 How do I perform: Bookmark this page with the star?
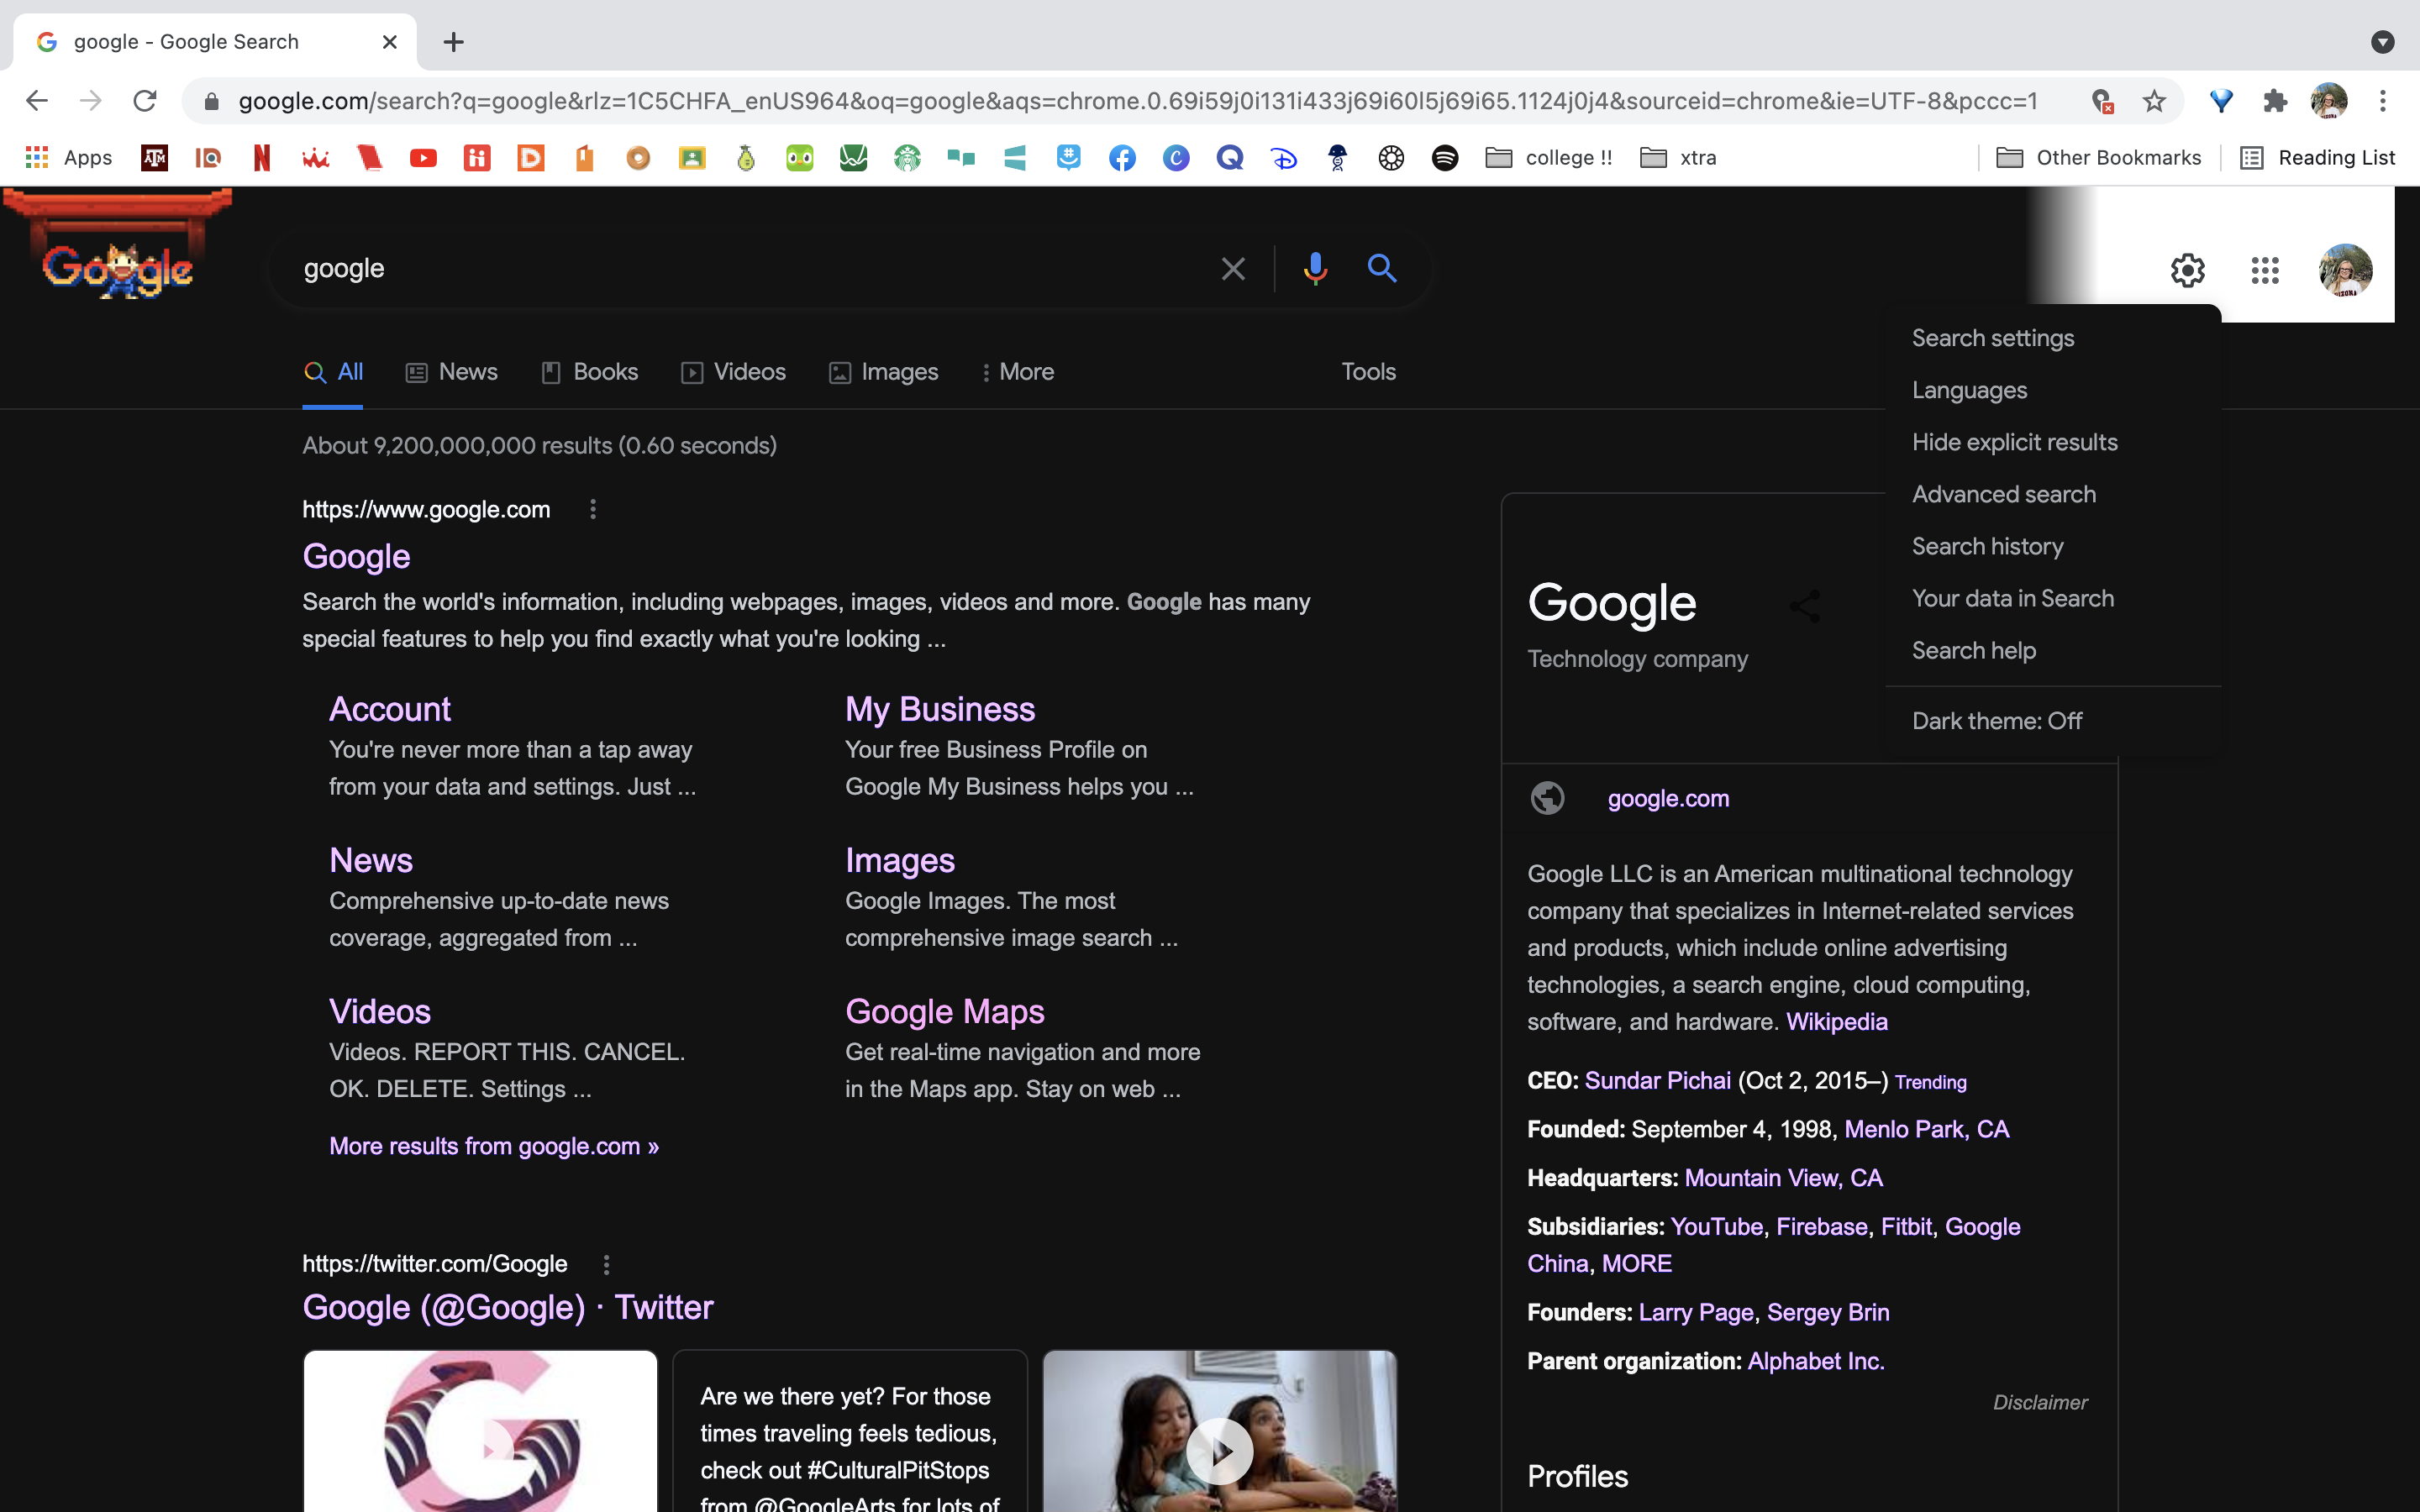[x=2154, y=101]
